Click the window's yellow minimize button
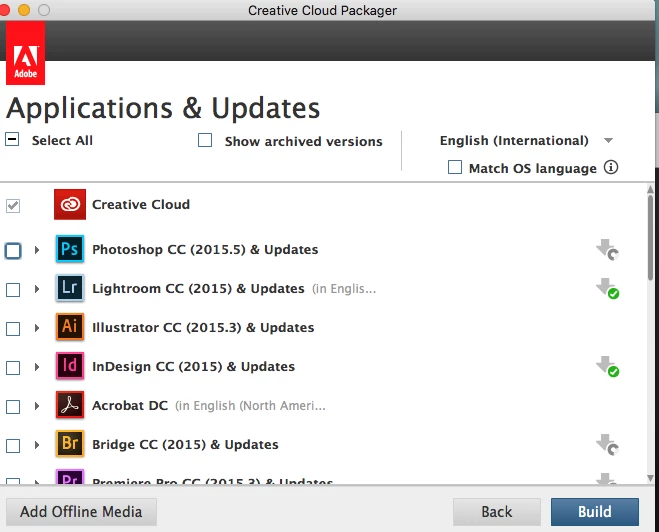Viewport: 659px width, 532px height. (x=24, y=10)
